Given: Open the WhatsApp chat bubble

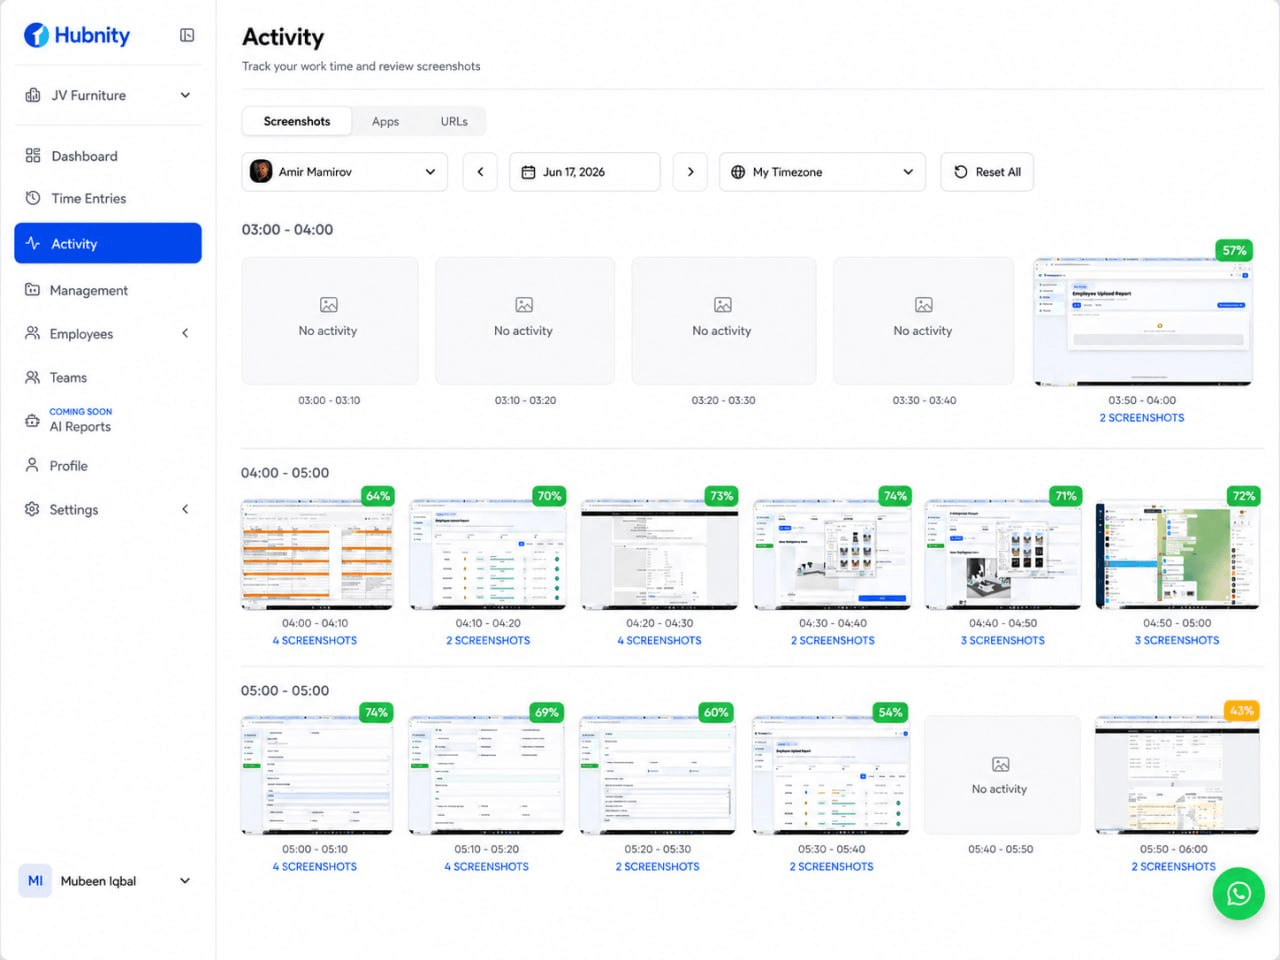Looking at the screenshot, I should 1238,893.
